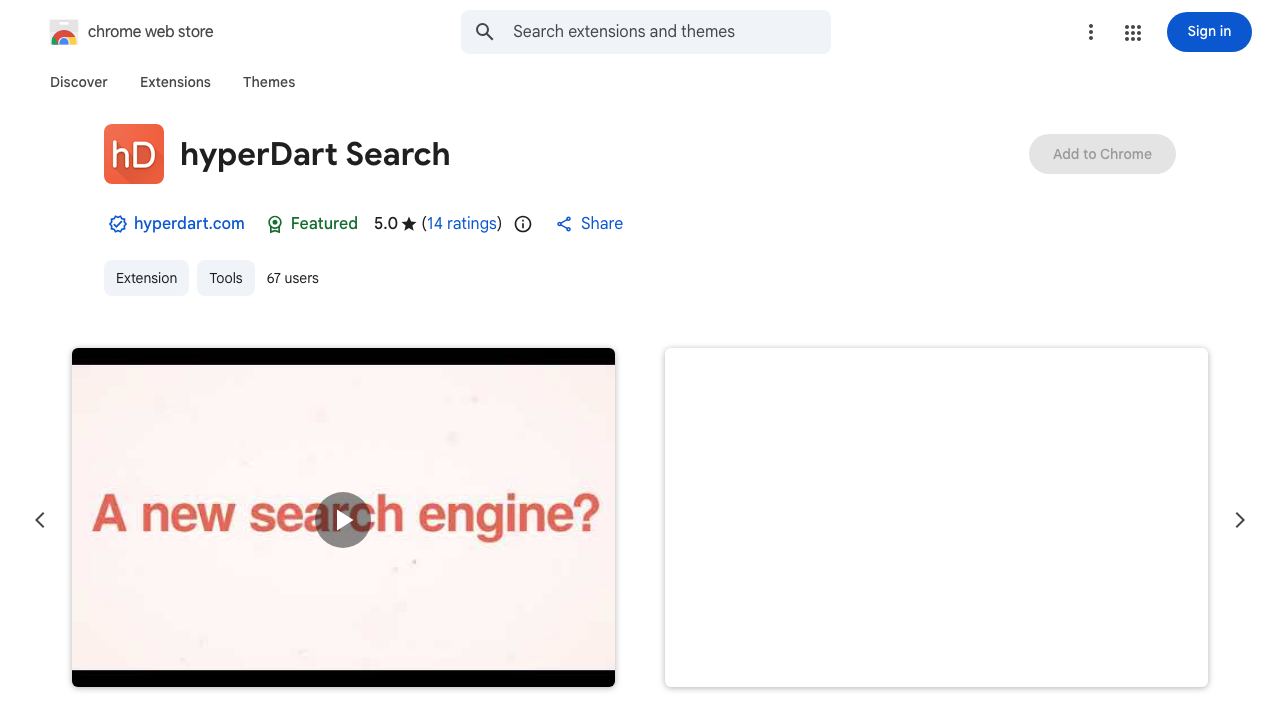
Task: Click the hyperDart hD extension icon
Action: [x=134, y=154]
